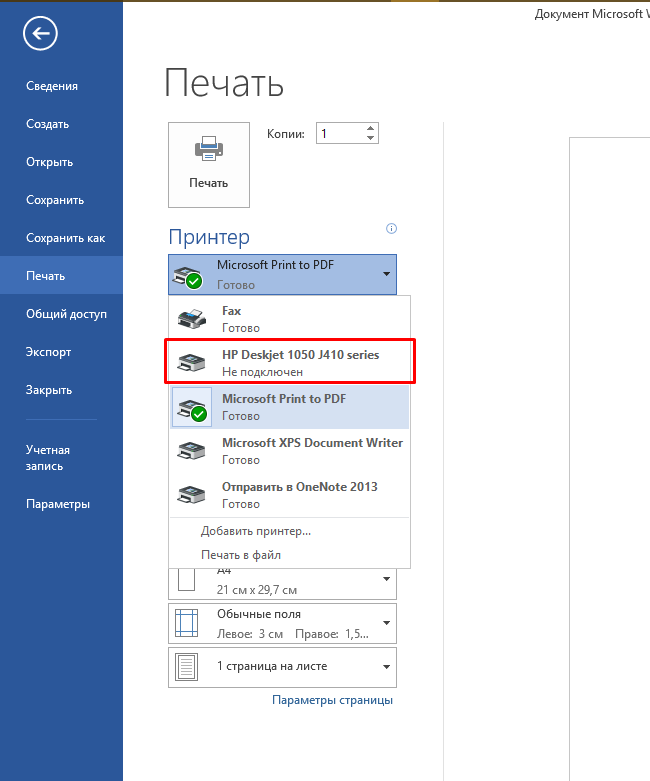
Task: Click the page icon beside 1 страница на листе
Action: click(x=187, y=667)
